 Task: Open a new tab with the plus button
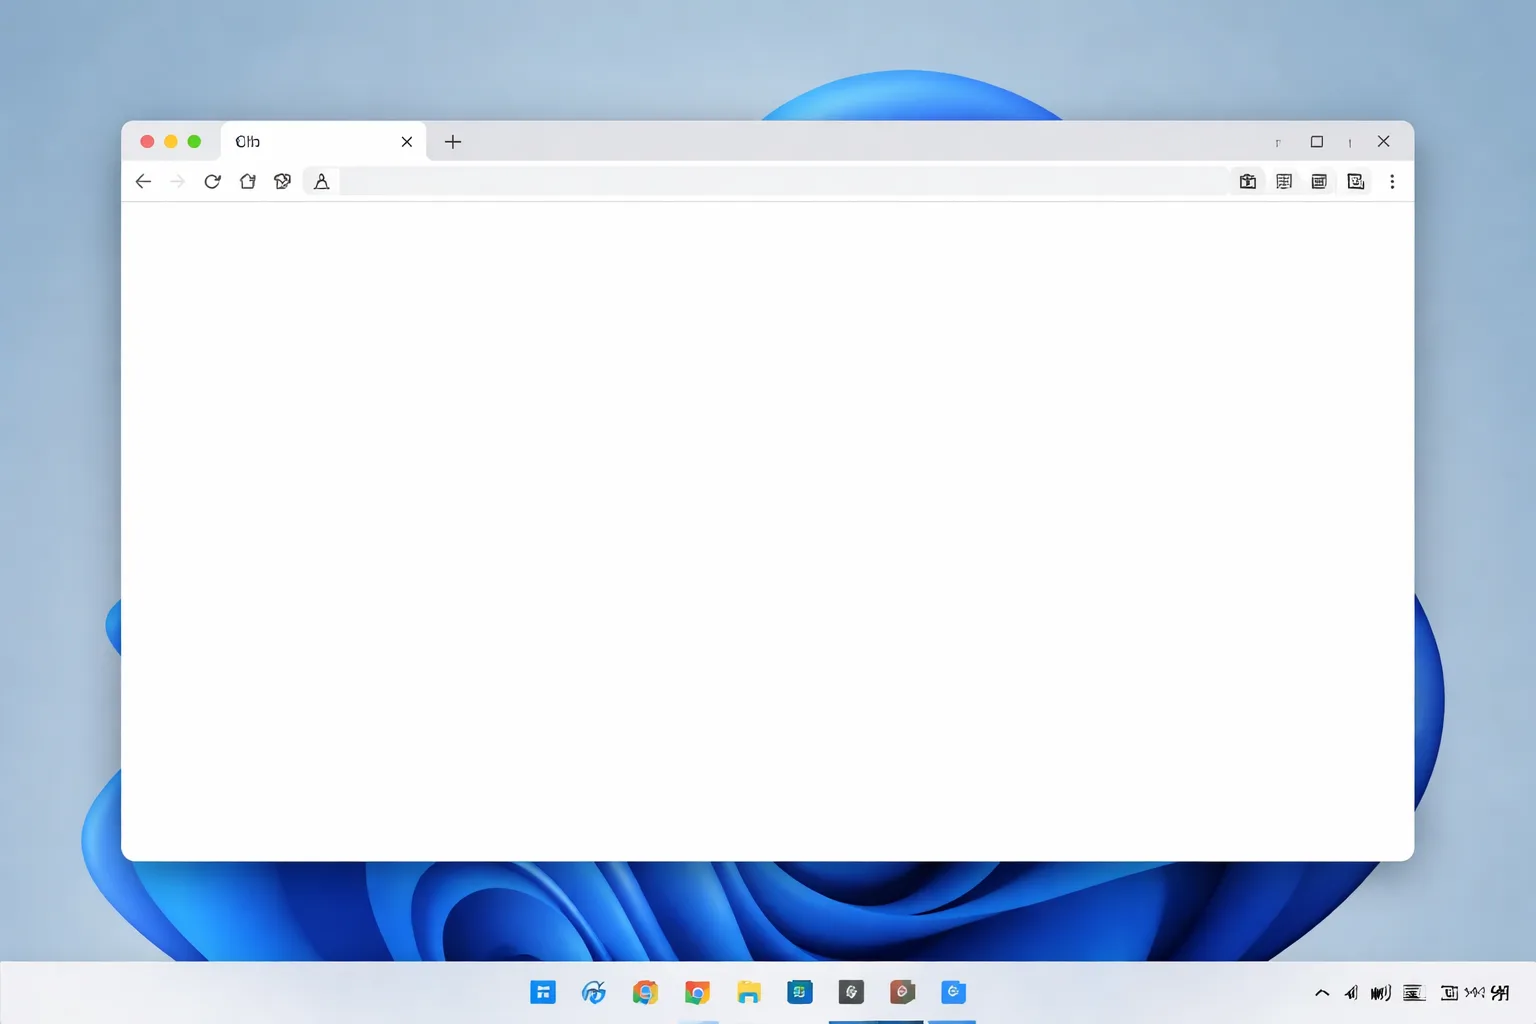[453, 141]
